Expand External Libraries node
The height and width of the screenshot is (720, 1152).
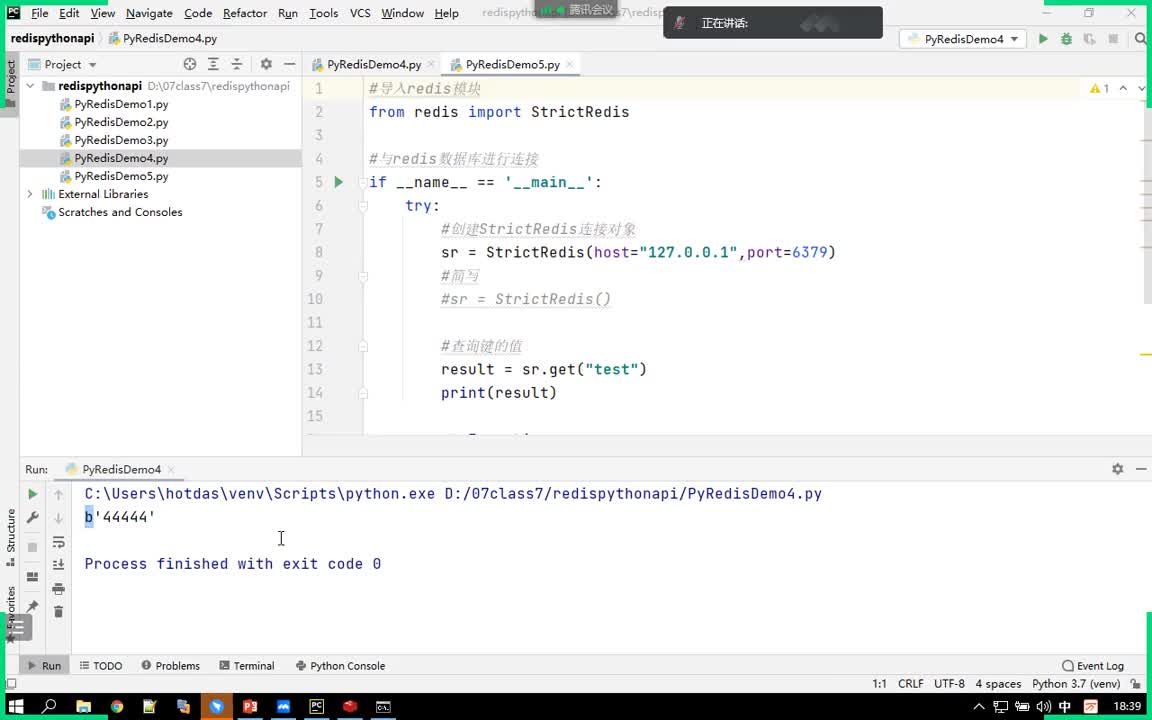pos(30,194)
